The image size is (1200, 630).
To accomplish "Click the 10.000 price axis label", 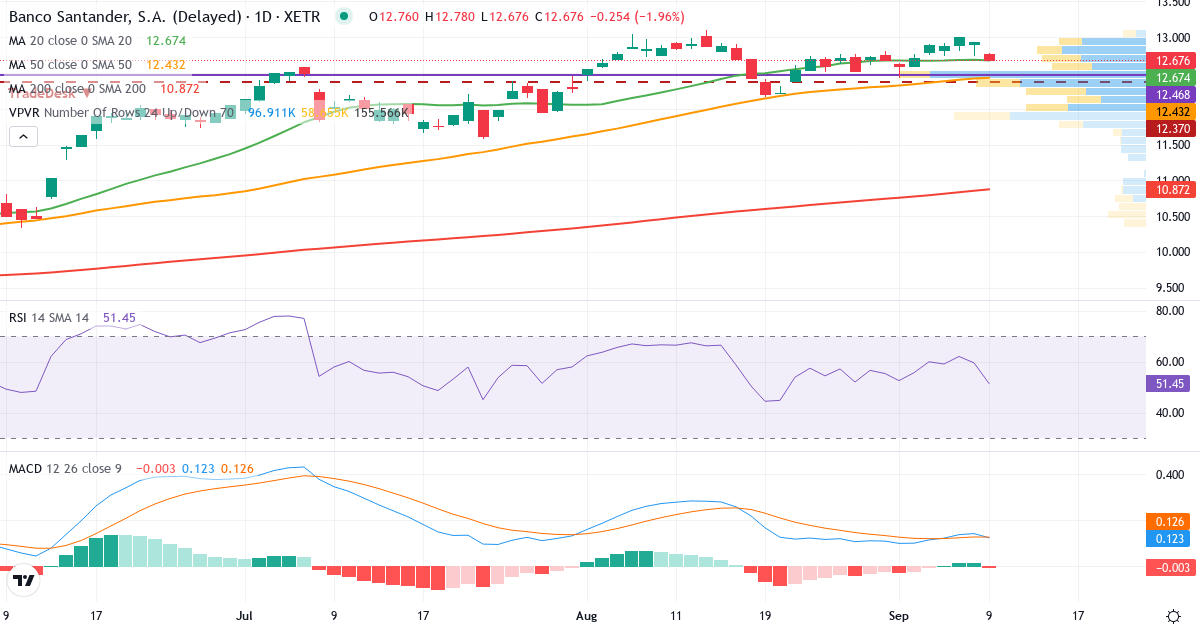I will [x=1172, y=252].
